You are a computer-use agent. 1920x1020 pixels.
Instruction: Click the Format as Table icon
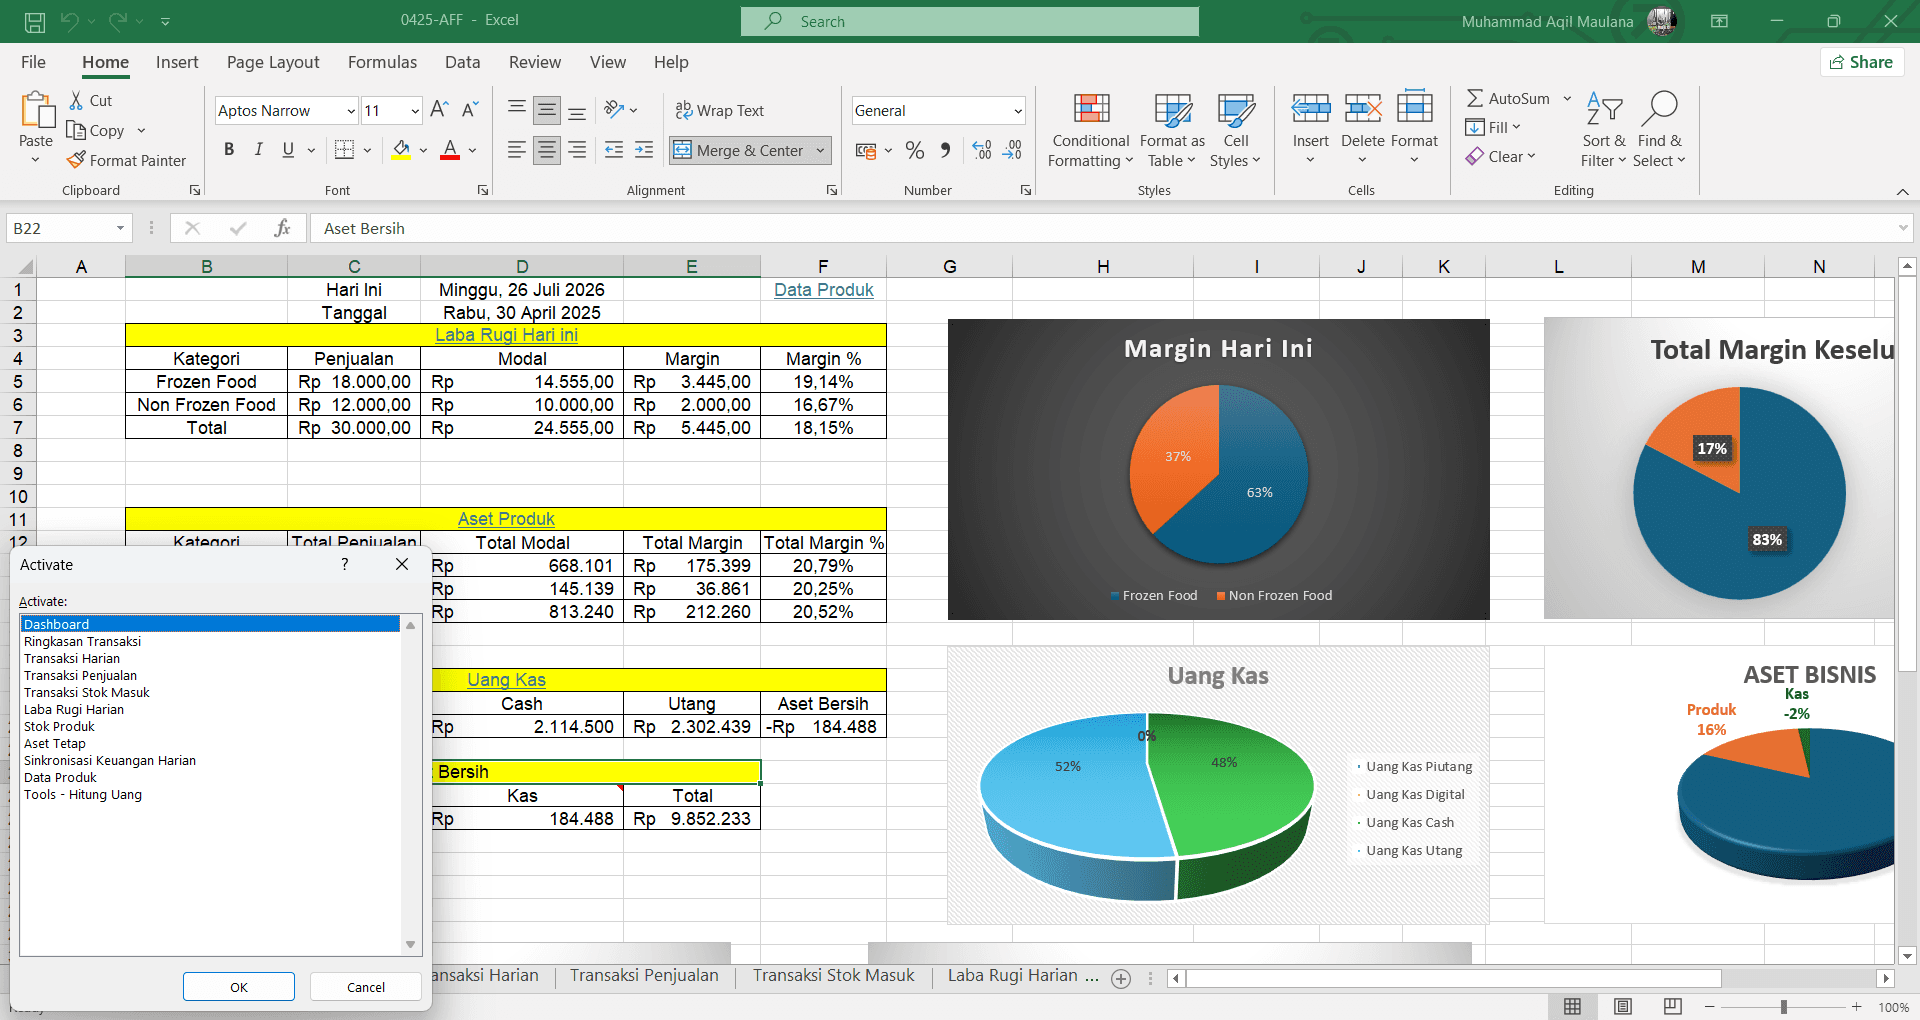tap(1172, 109)
